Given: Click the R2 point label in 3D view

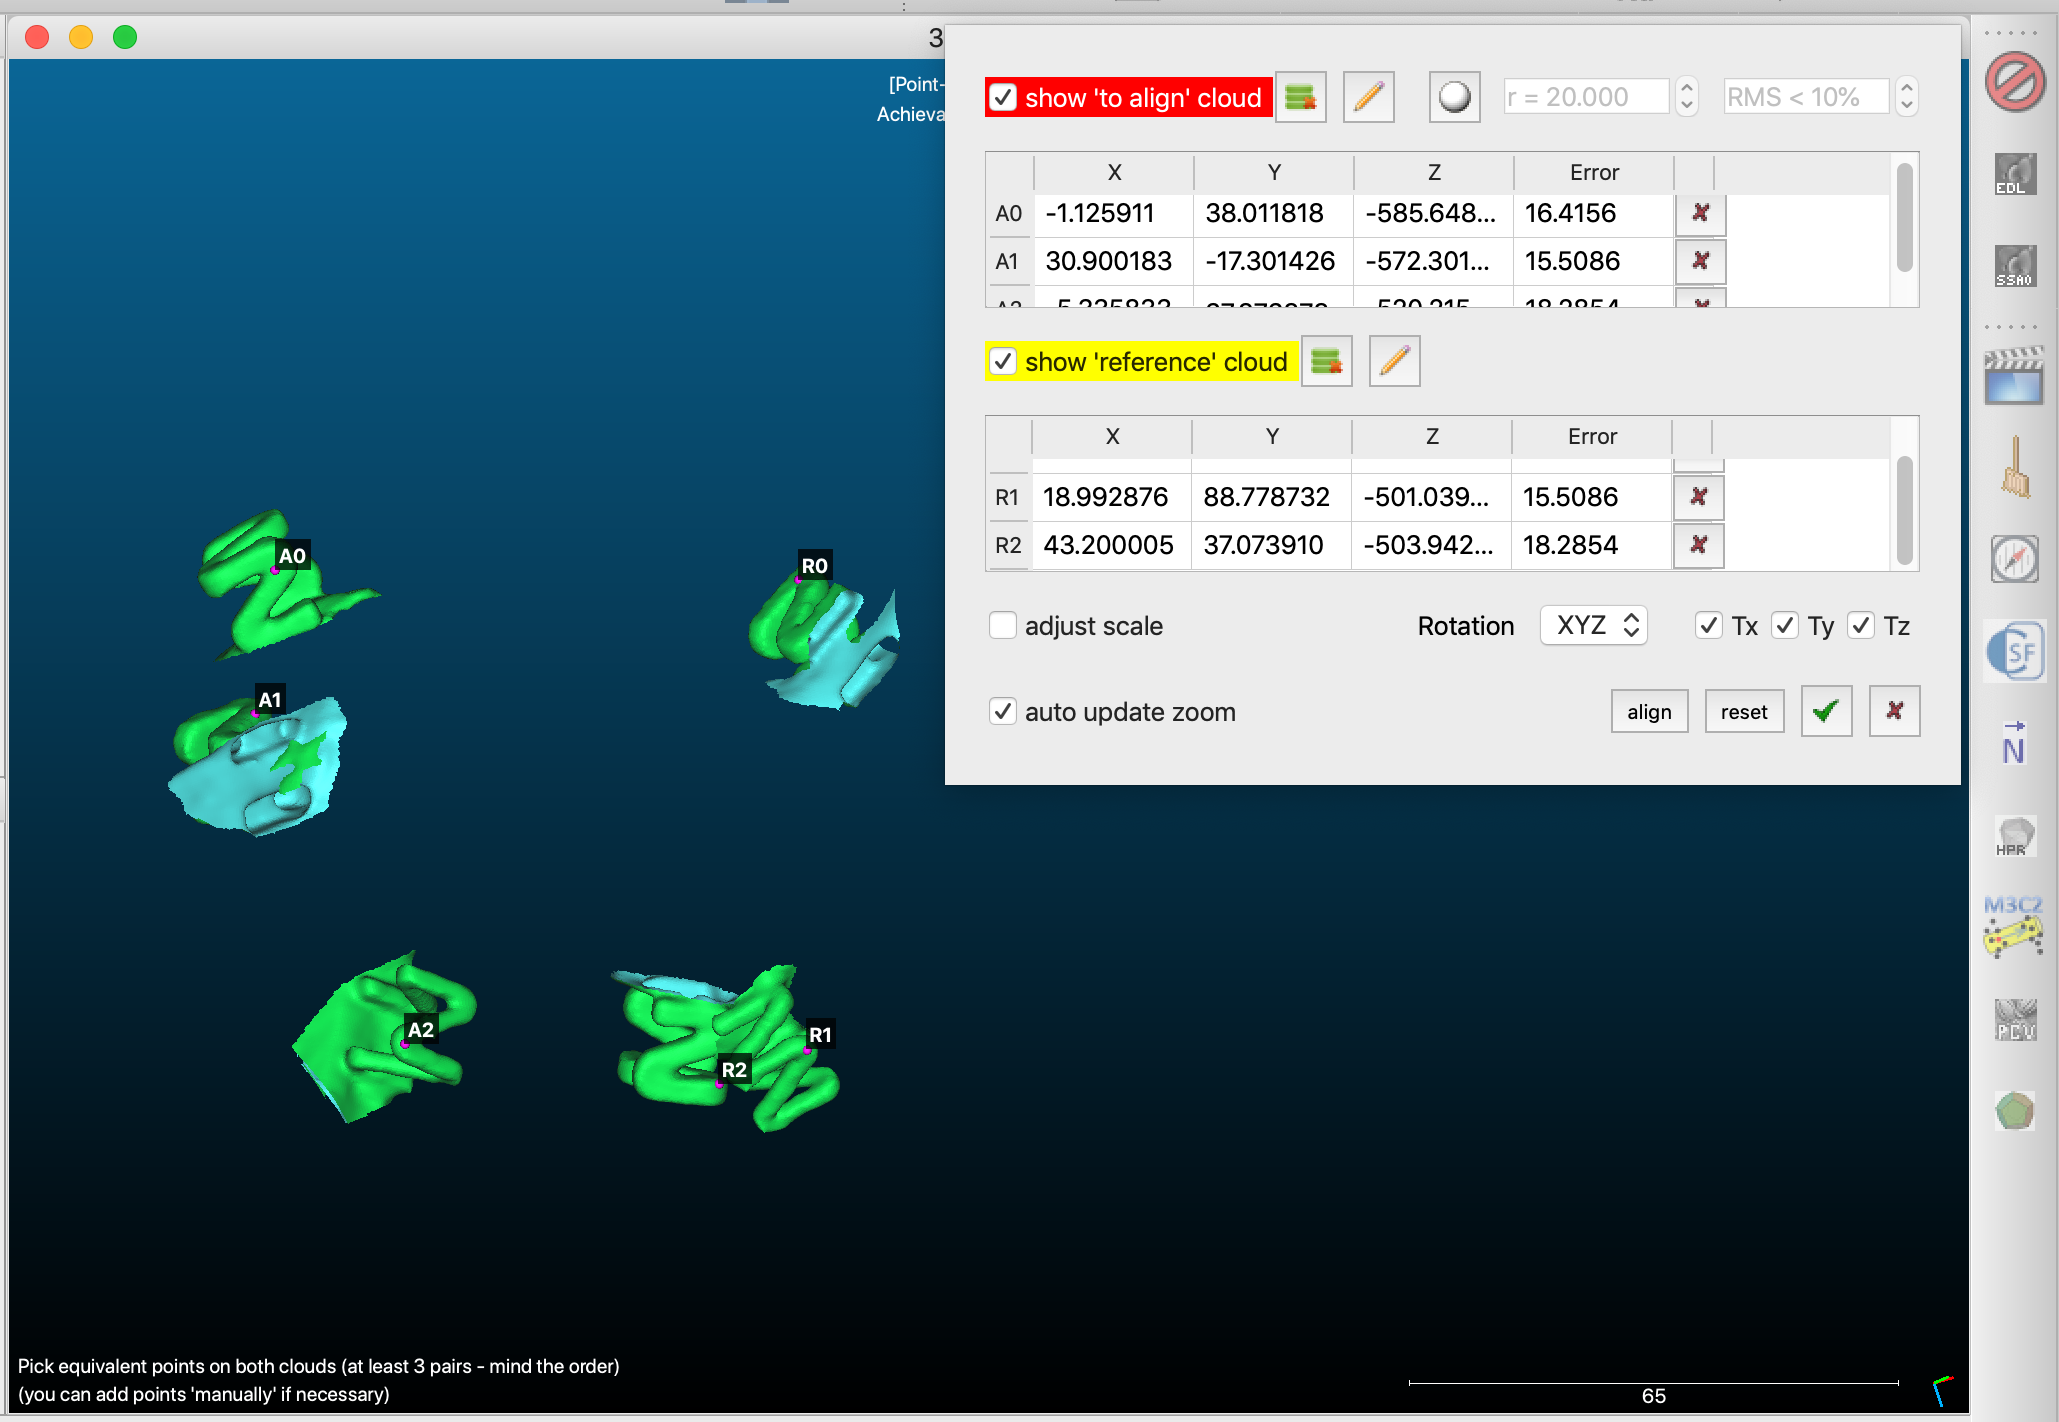Looking at the screenshot, I should click(x=734, y=1070).
